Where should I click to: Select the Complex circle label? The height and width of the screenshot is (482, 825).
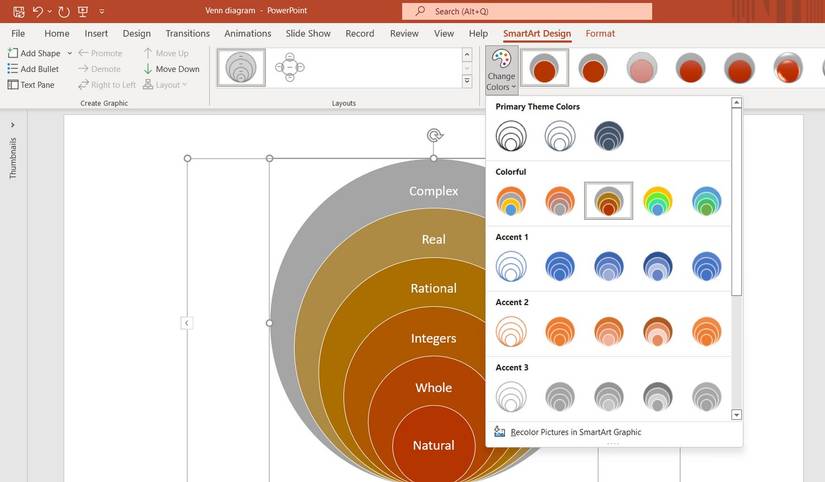[434, 191]
